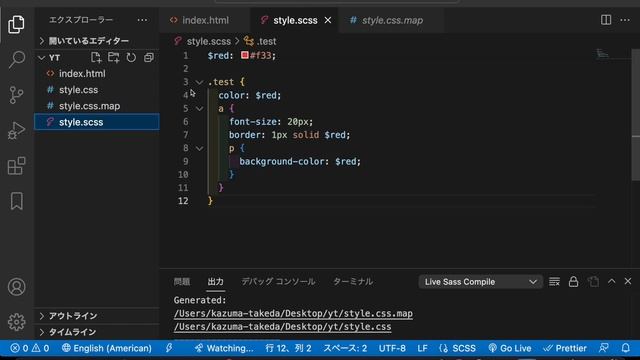Viewport: 640px width, 360px height.
Task: Open the Terminal panel tab
Action: pos(353,282)
